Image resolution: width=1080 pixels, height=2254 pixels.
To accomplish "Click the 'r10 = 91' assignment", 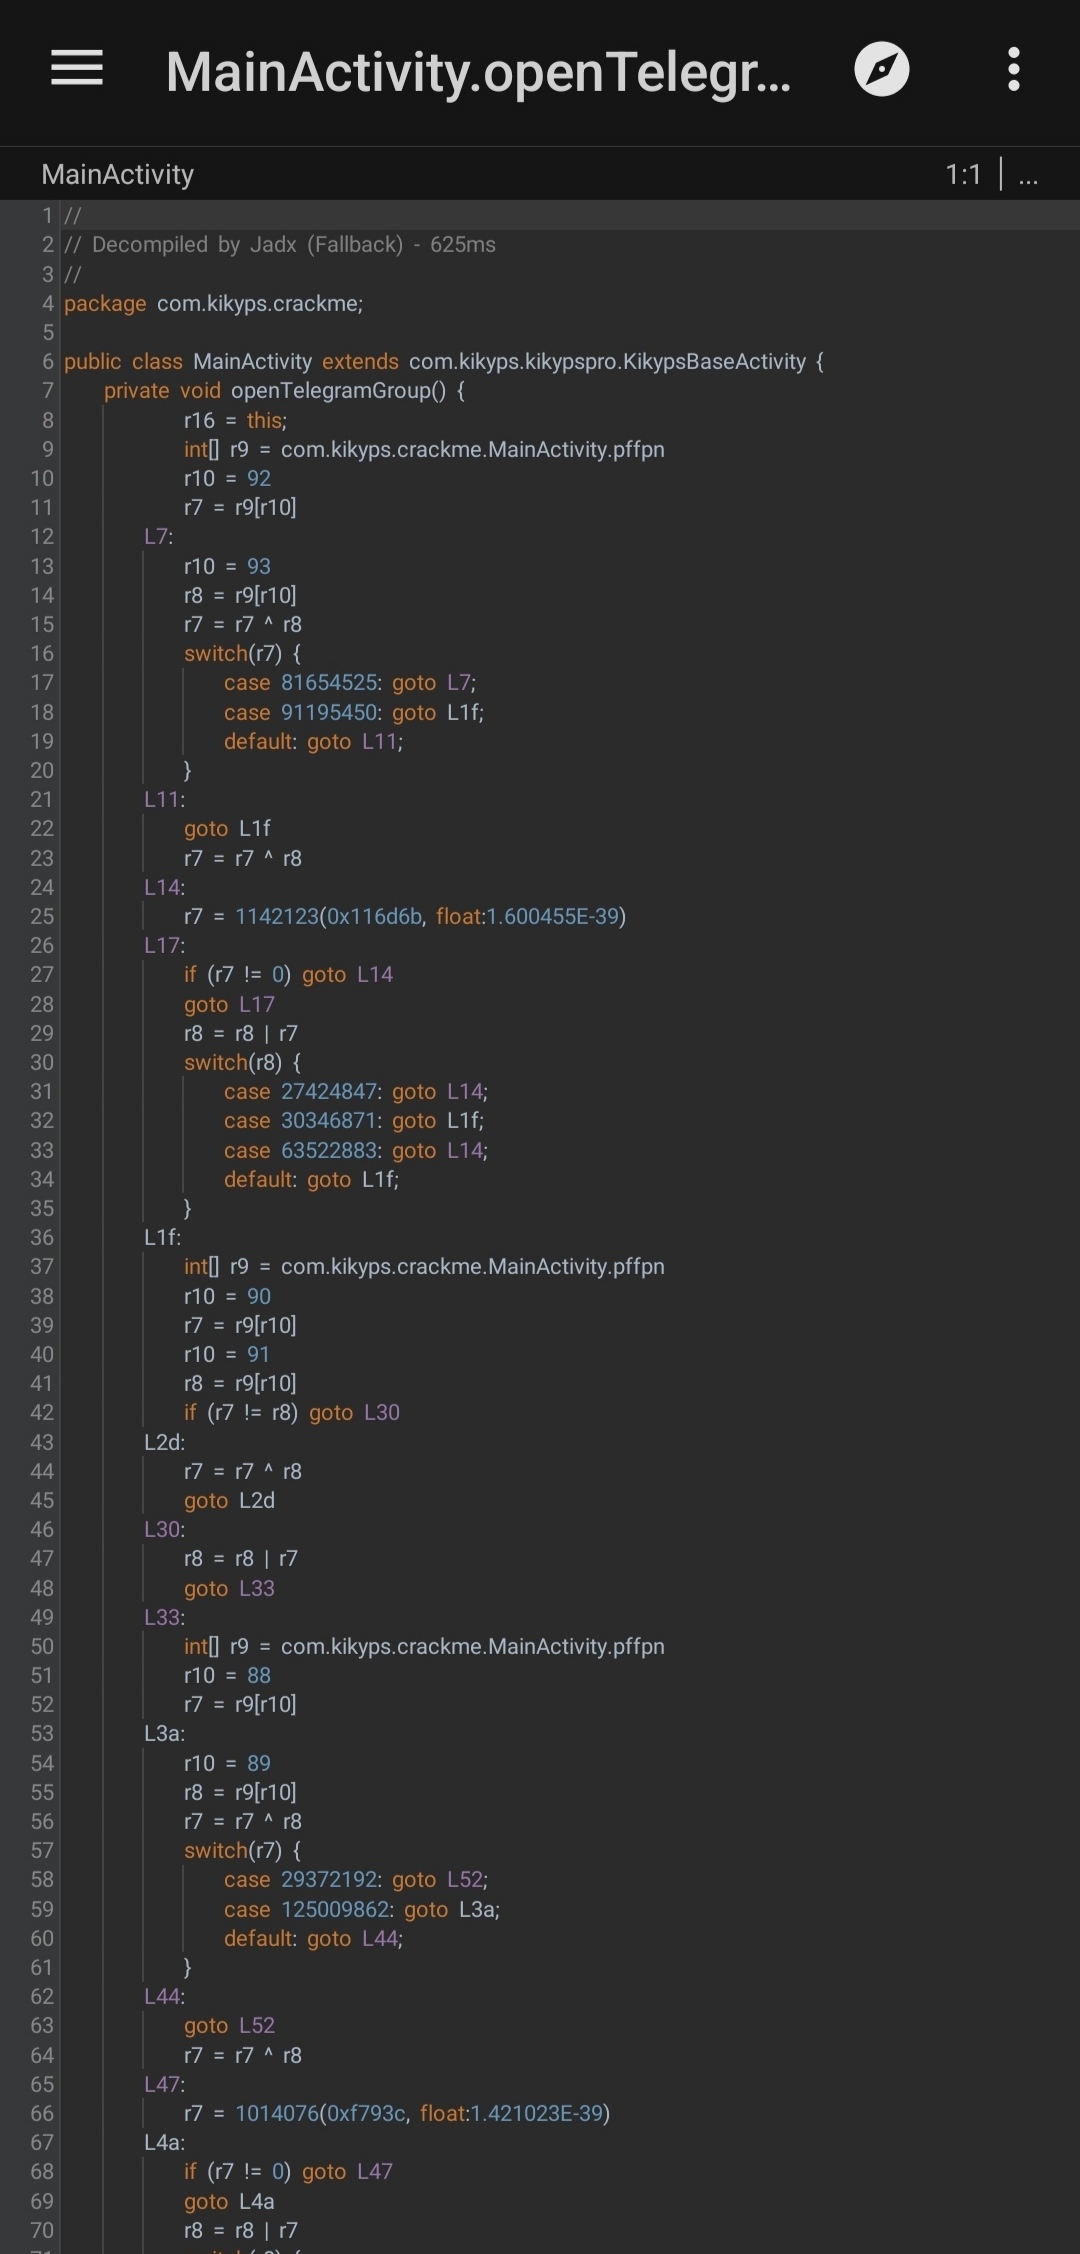I will point(227,1355).
